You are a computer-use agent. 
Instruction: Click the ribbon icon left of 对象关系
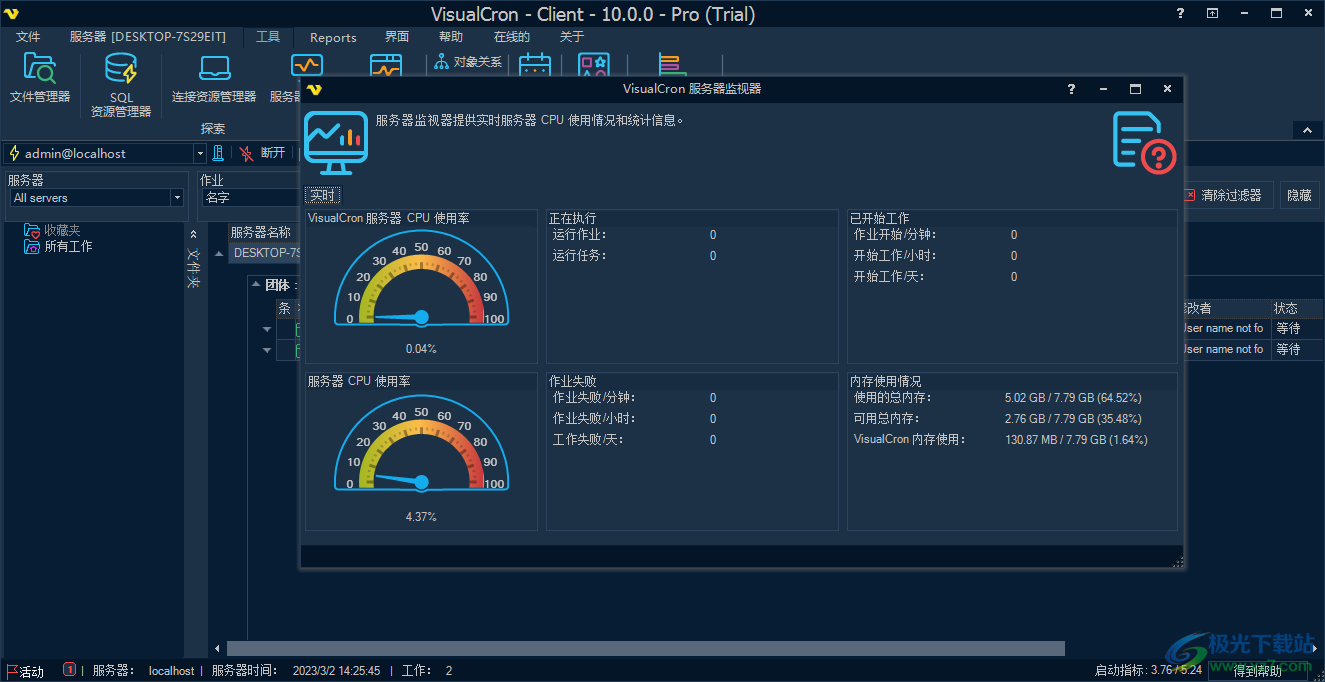385,64
